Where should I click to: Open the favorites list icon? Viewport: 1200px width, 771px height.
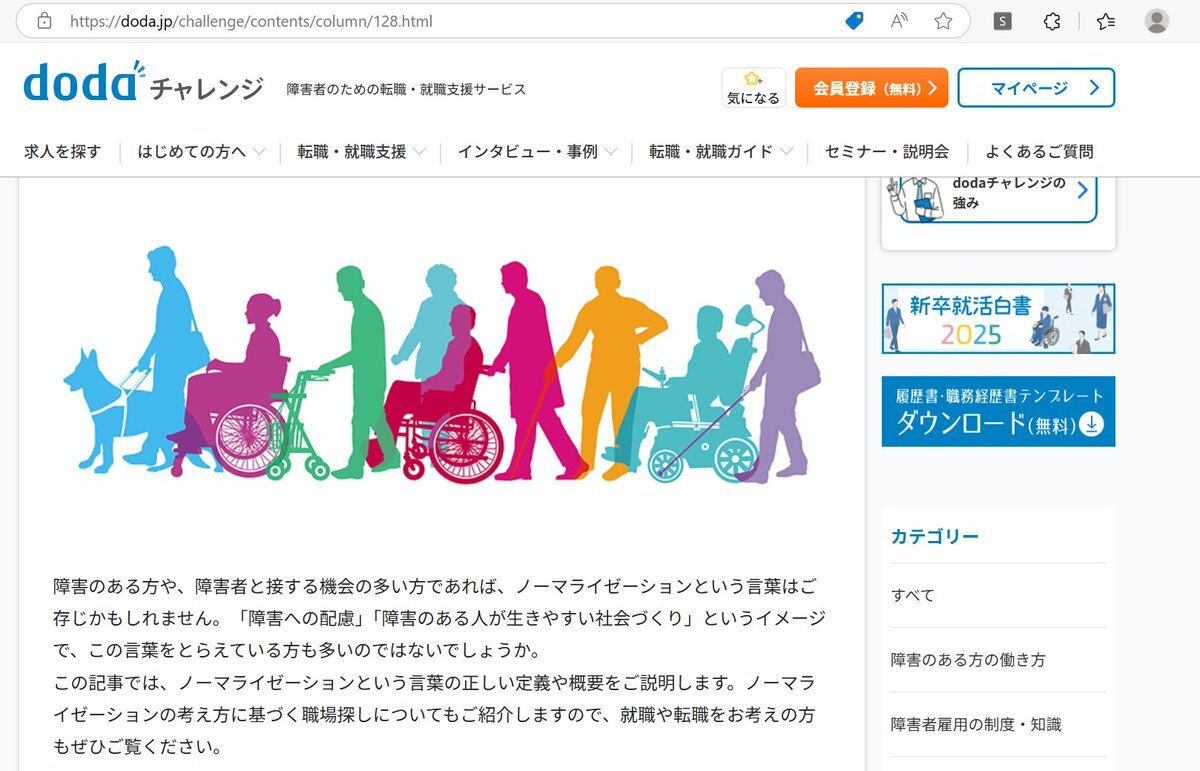pos(1105,21)
